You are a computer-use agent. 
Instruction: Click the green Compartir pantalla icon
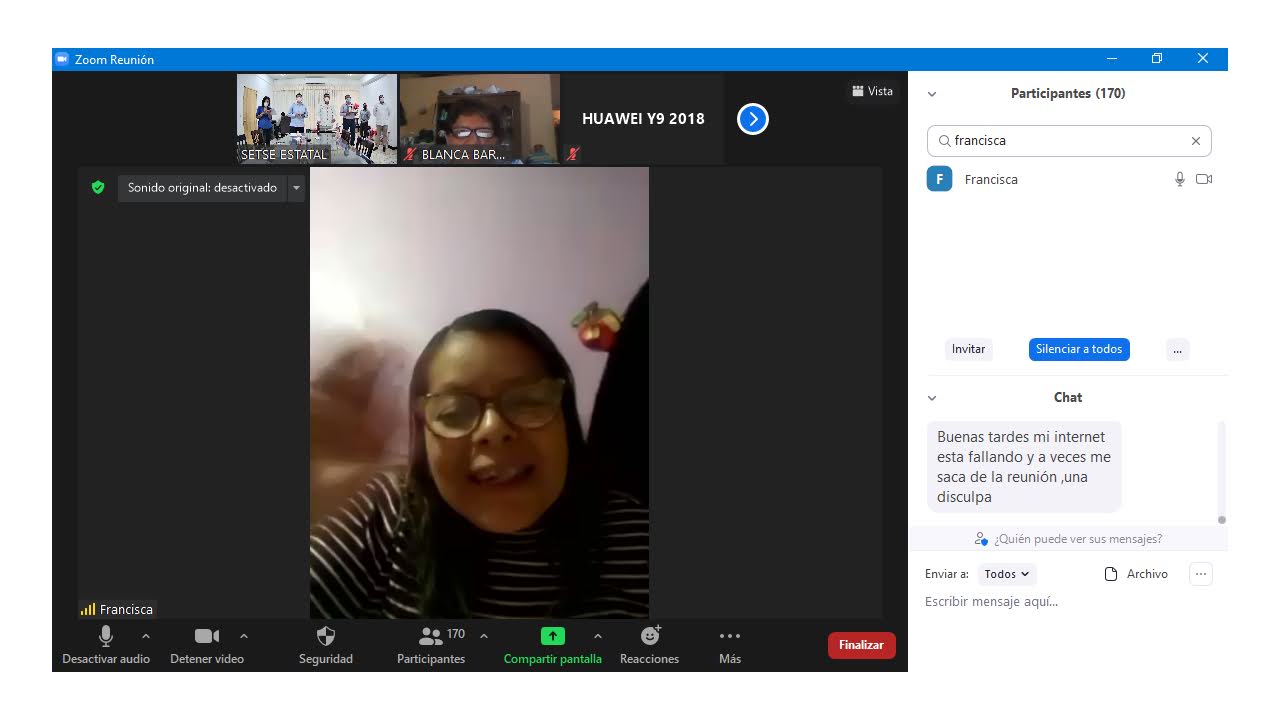[x=552, y=636]
